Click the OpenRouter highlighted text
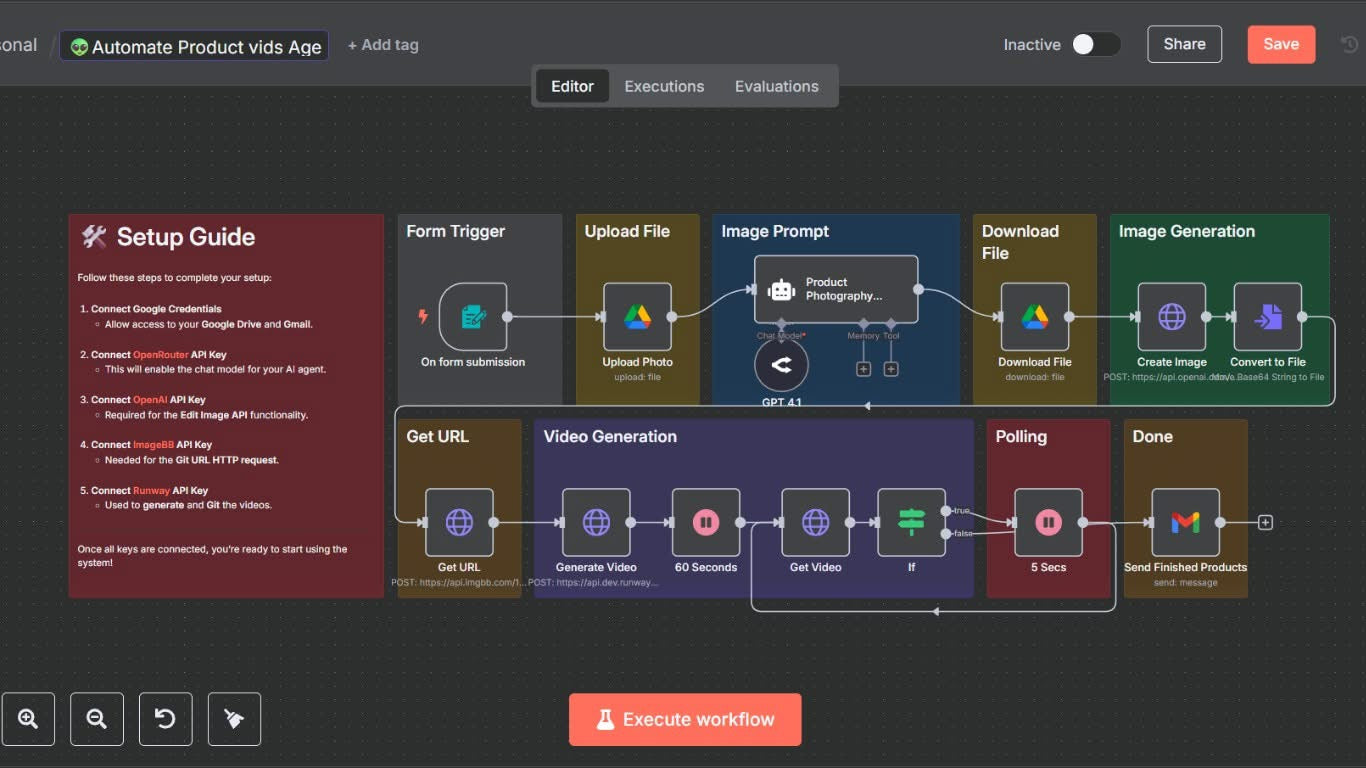This screenshot has width=1366, height=768. point(160,354)
